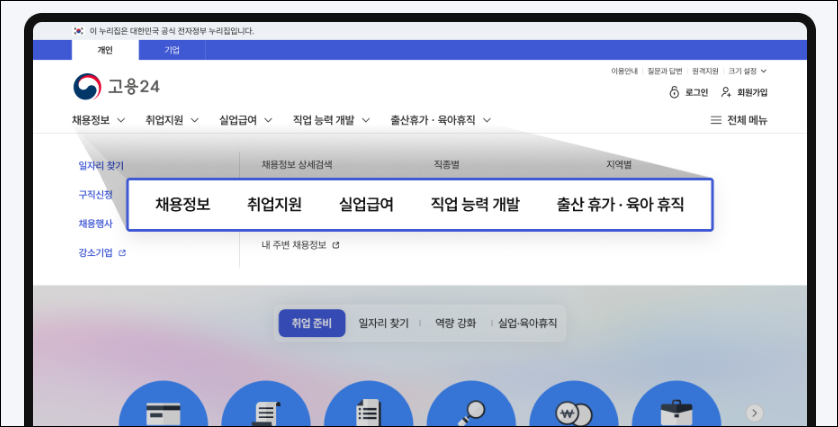Select the 역량 강화 pill tab
Image resolution: width=838 pixels, height=427 pixels.
[x=455, y=323]
